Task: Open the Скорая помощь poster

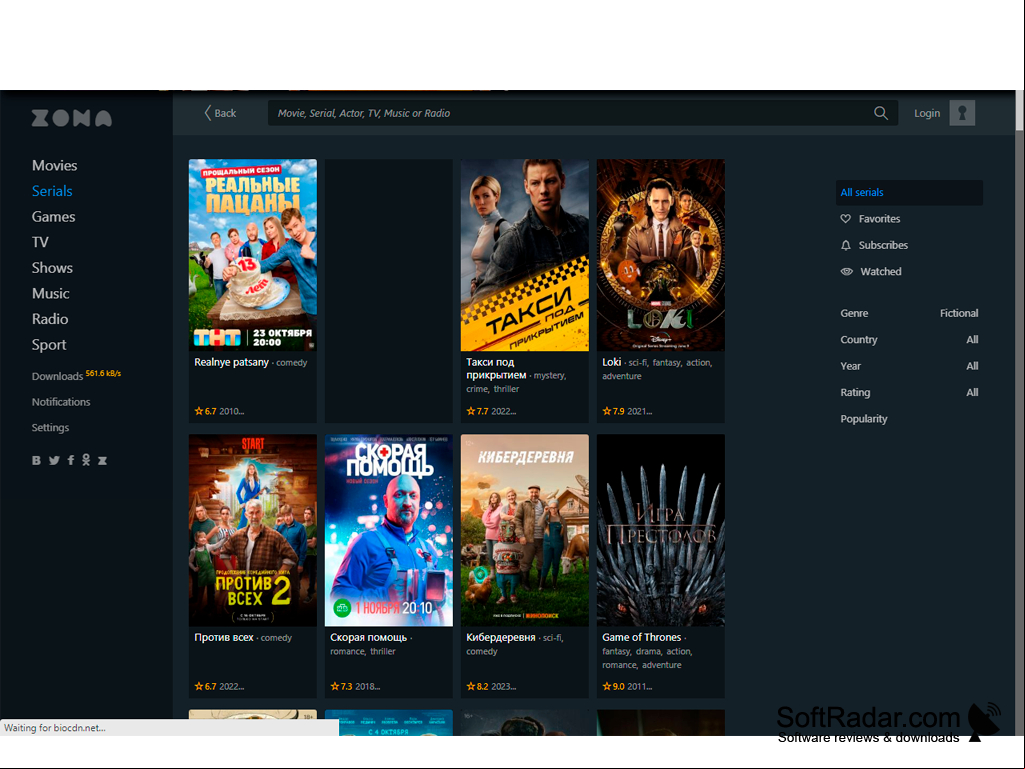Action: [x=389, y=530]
